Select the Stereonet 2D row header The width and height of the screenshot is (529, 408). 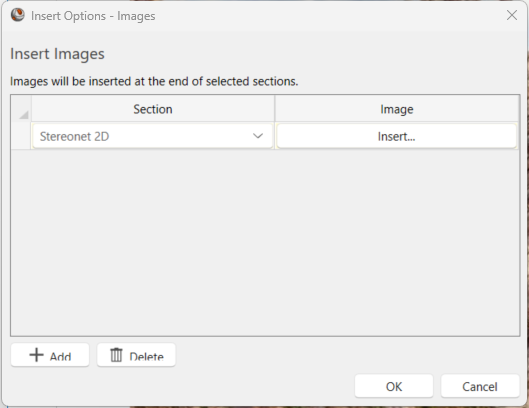tap(21, 136)
